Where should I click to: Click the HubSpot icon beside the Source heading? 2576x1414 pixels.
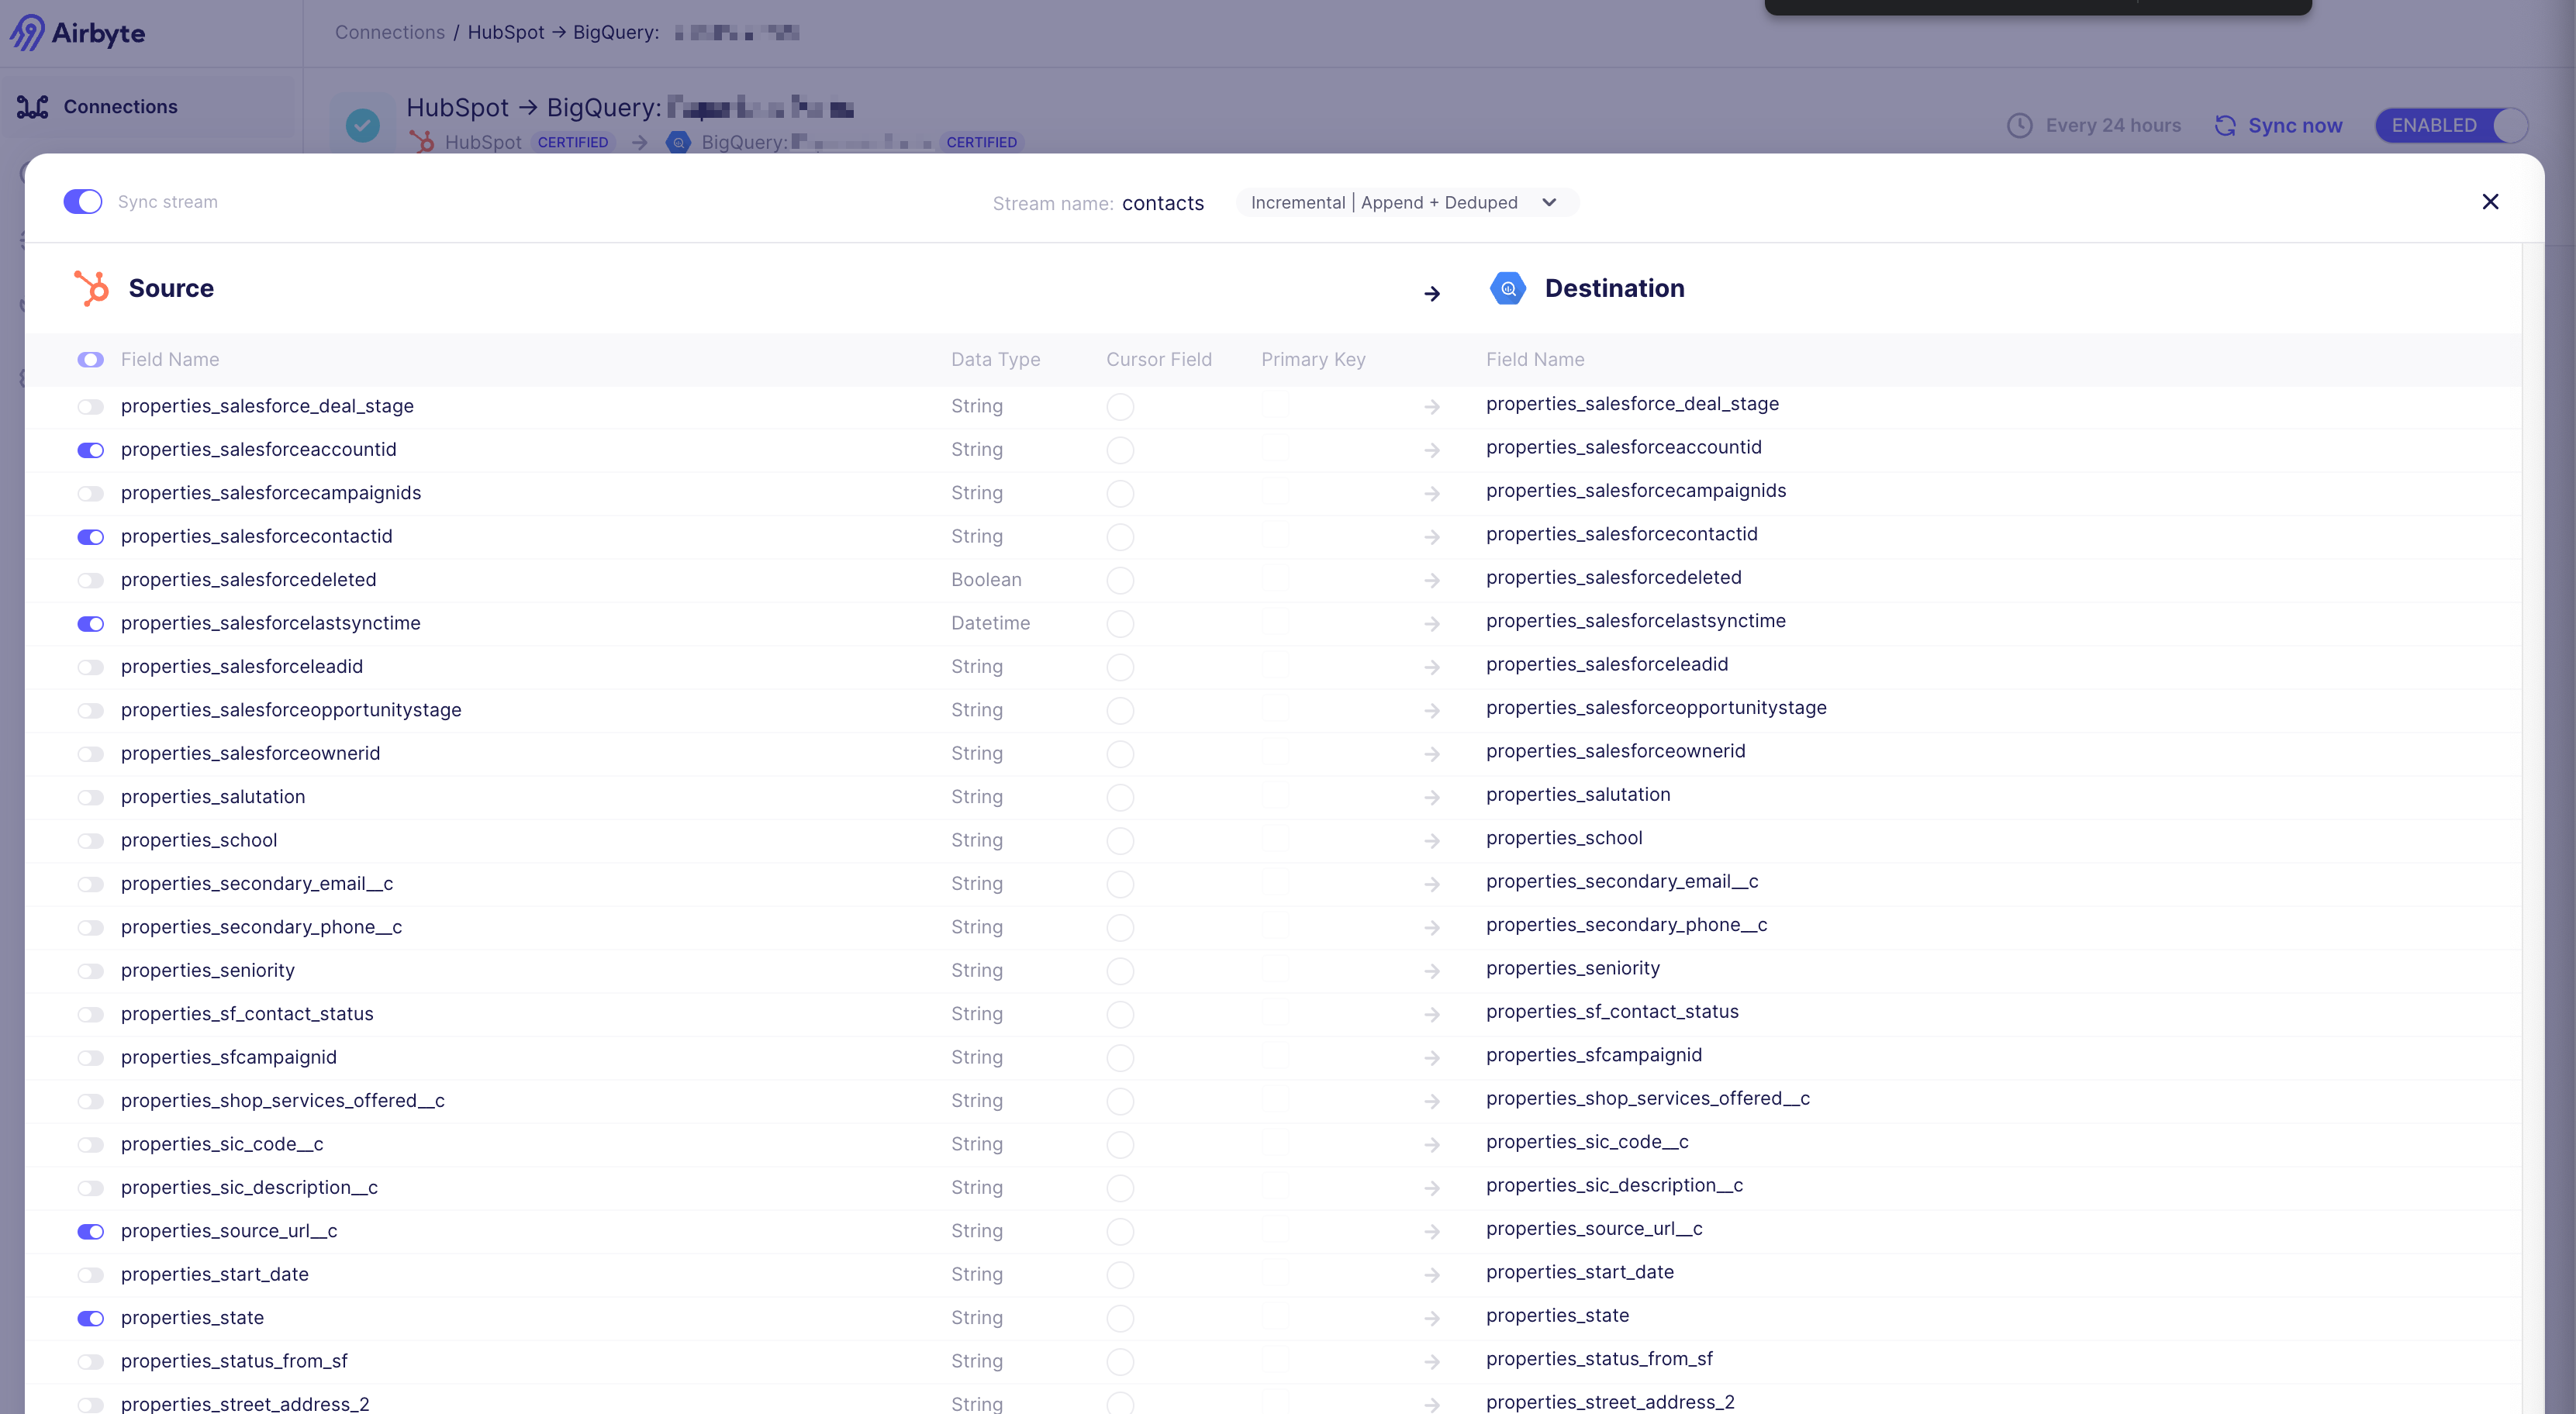point(91,288)
